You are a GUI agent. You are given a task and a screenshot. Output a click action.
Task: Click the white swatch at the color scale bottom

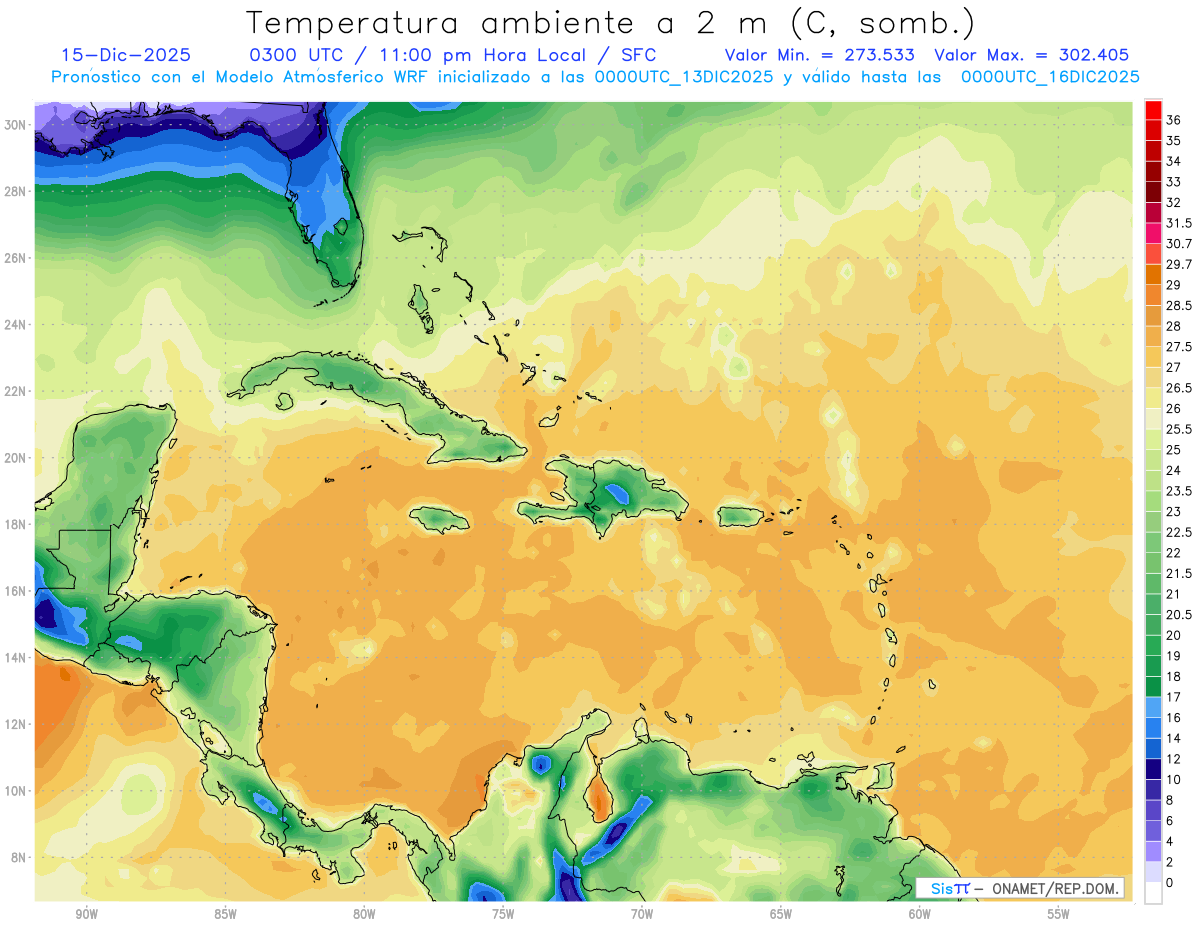click(1153, 893)
